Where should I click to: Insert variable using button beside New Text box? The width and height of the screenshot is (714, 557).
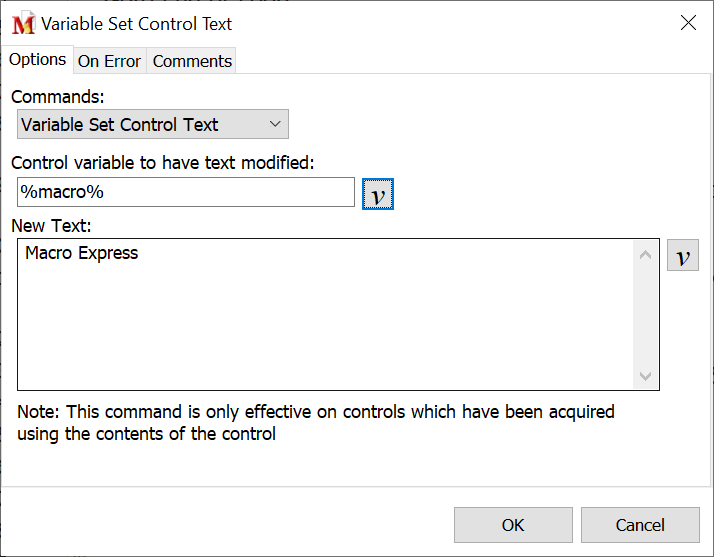(682, 256)
